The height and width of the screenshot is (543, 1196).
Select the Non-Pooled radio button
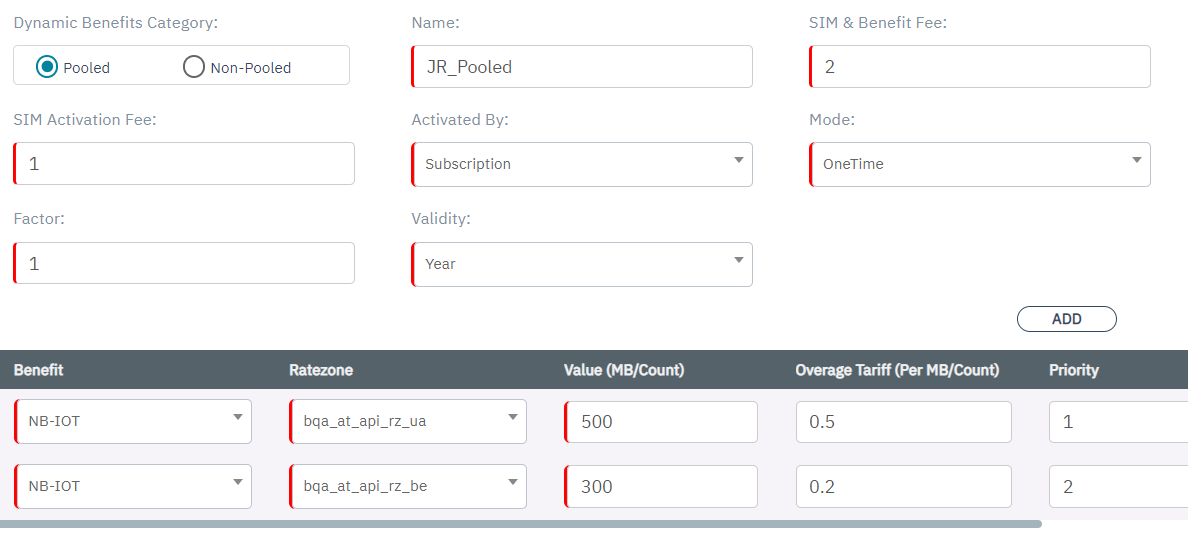[194, 67]
